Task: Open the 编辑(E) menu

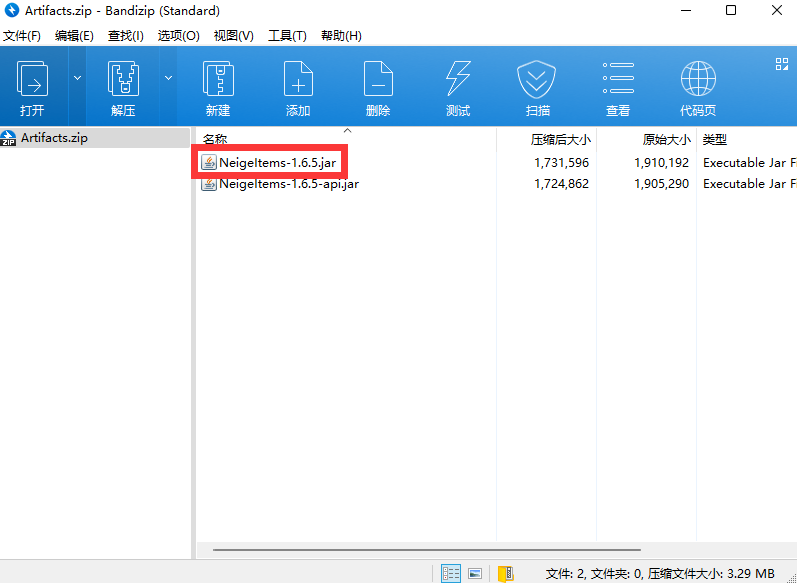Action: pos(74,36)
